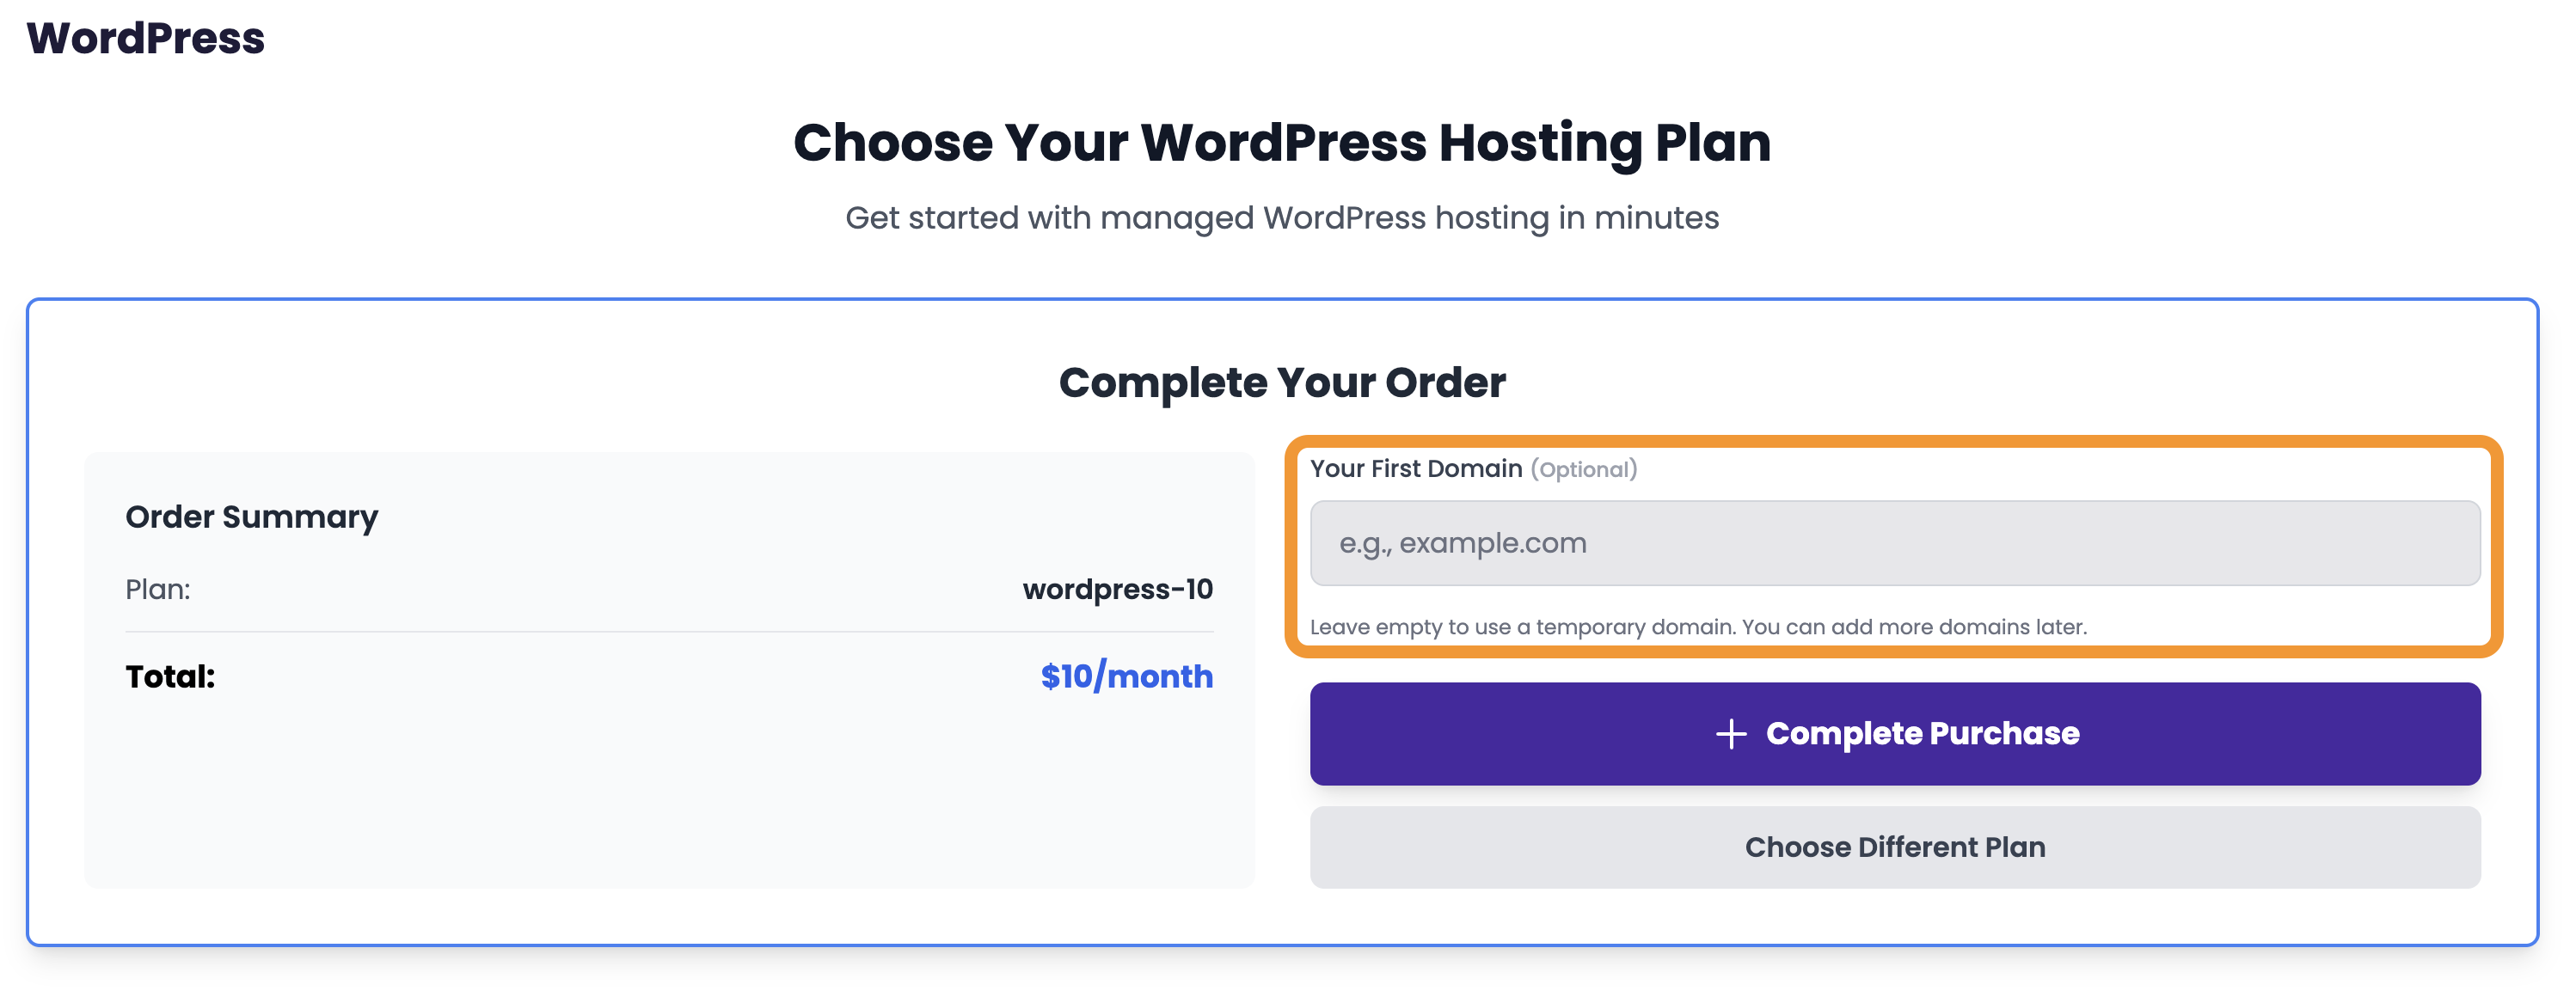Select the wordpress-10 plan name

[1117, 589]
